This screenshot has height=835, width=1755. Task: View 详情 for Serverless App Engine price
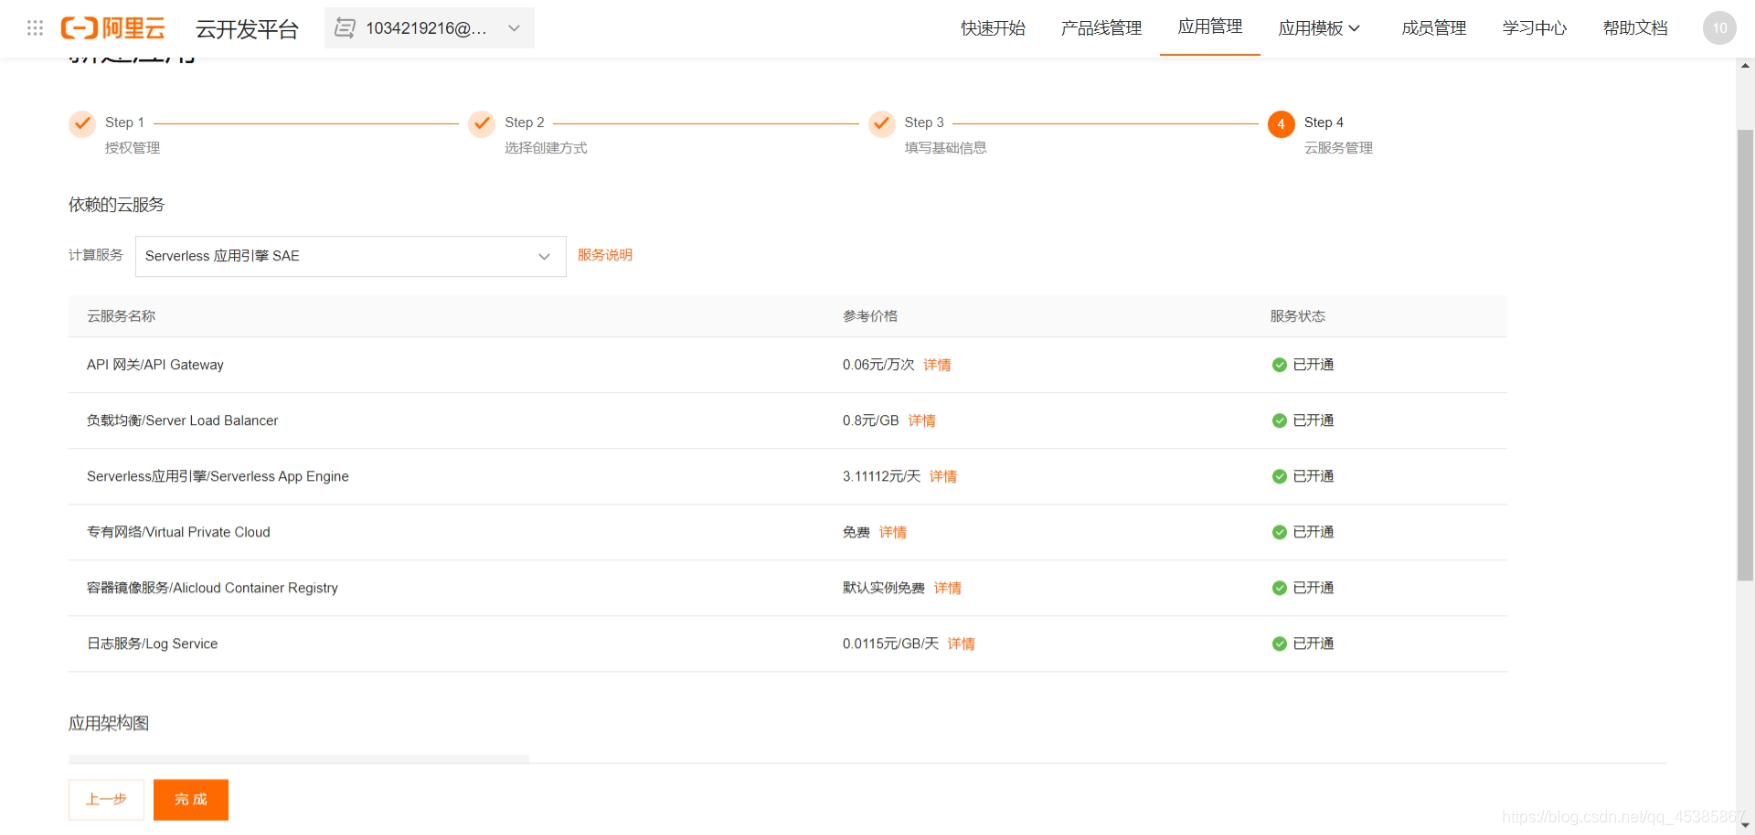pyautogui.click(x=943, y=477)
